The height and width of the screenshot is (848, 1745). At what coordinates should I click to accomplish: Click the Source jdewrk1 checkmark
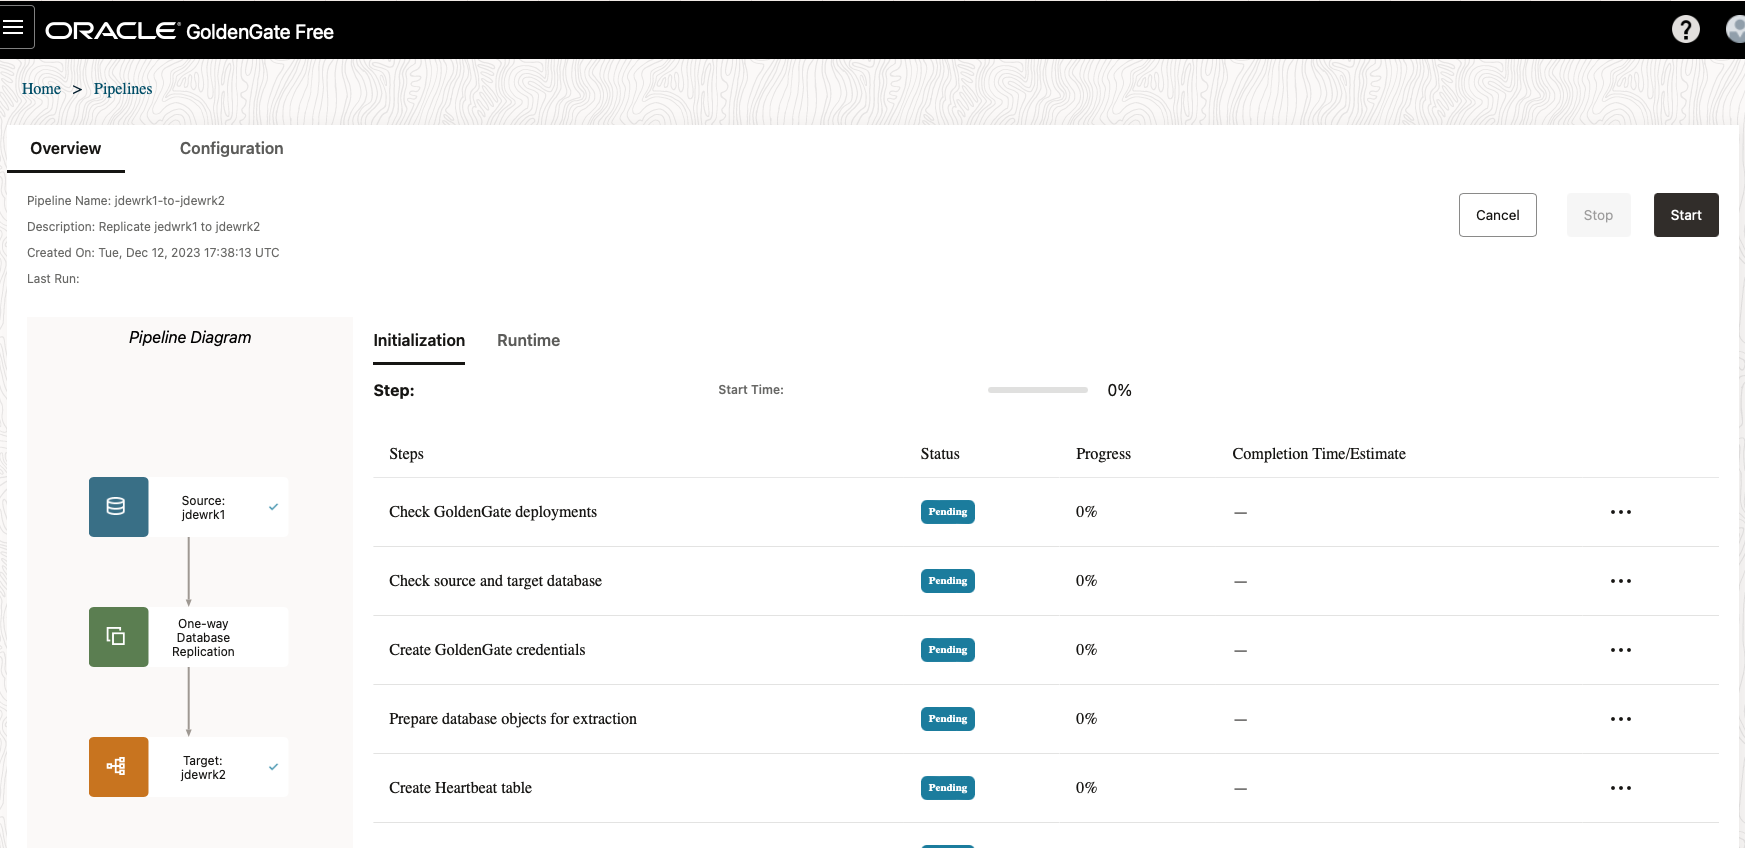coord(273,507)
